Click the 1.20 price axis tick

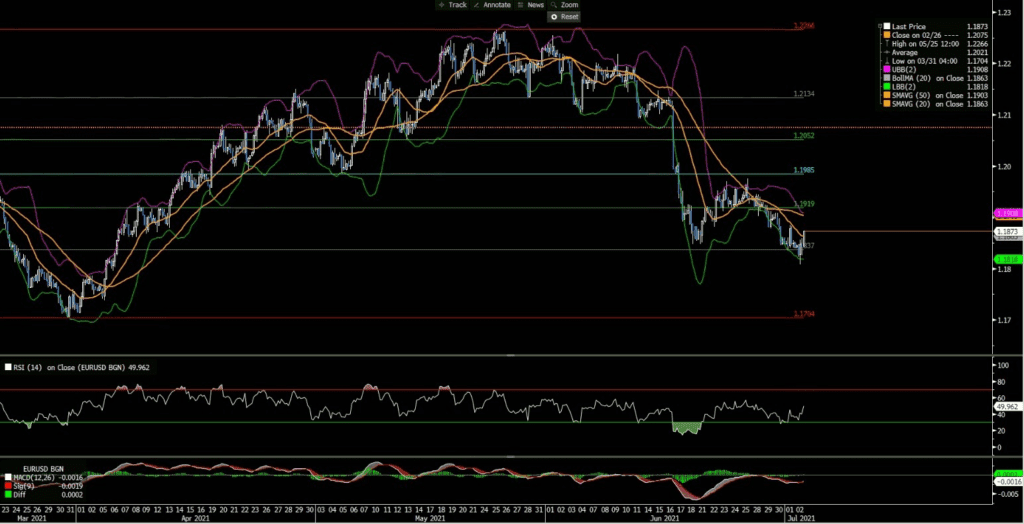[1002, 166]
